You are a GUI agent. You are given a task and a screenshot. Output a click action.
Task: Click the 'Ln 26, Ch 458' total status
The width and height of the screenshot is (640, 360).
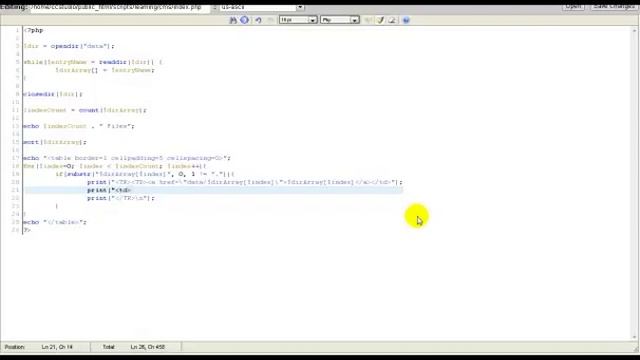[148, 347]
